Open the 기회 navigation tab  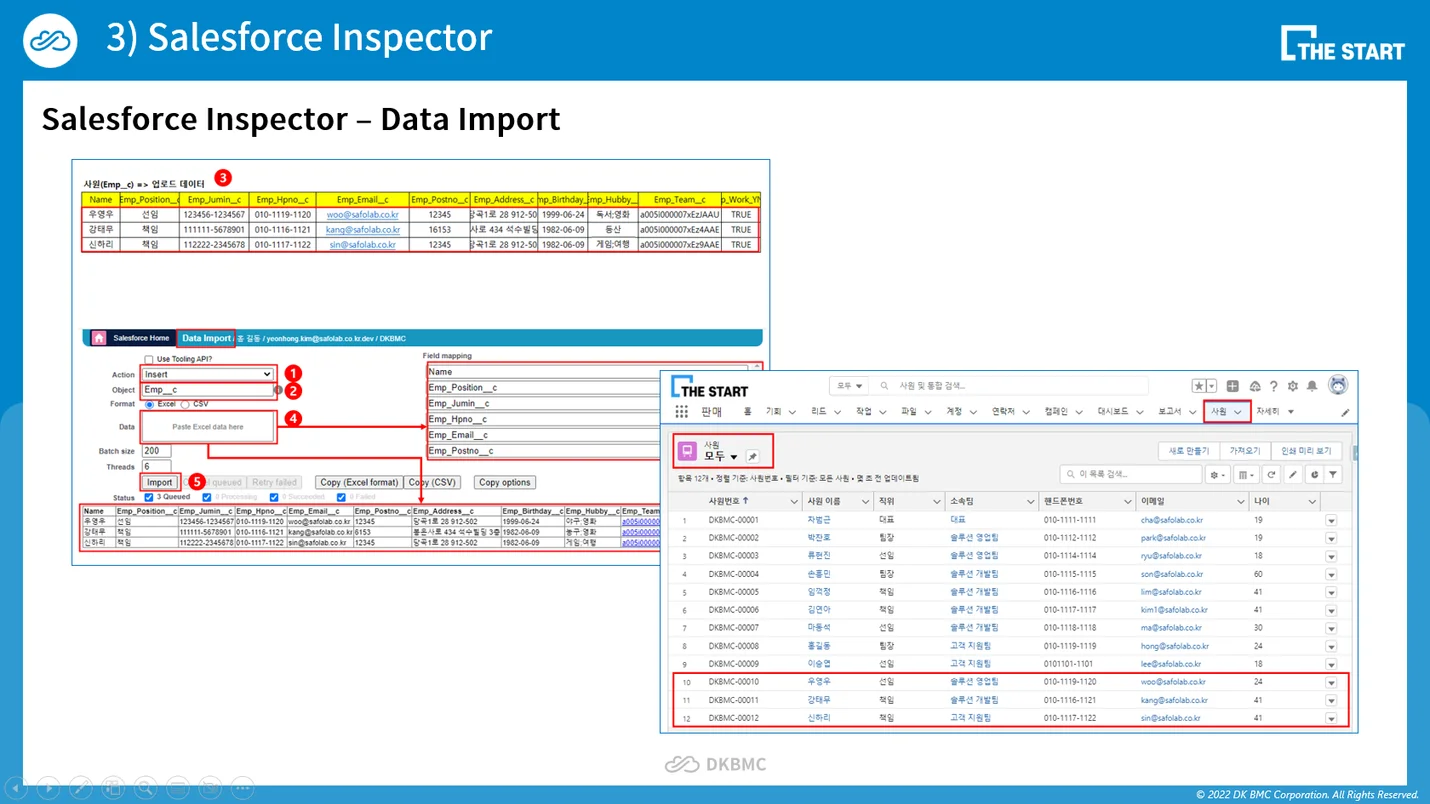pos(773,411)
